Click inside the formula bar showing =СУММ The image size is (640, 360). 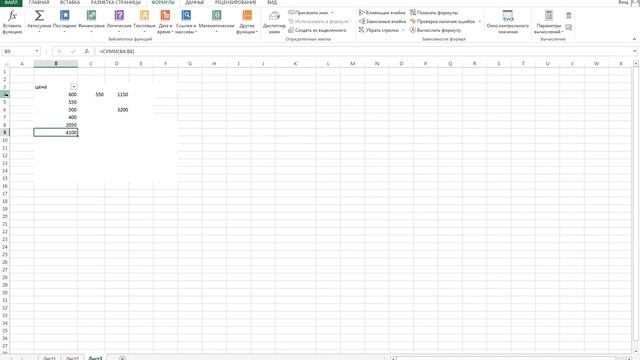pyautogui.click(x=363, y=51)
